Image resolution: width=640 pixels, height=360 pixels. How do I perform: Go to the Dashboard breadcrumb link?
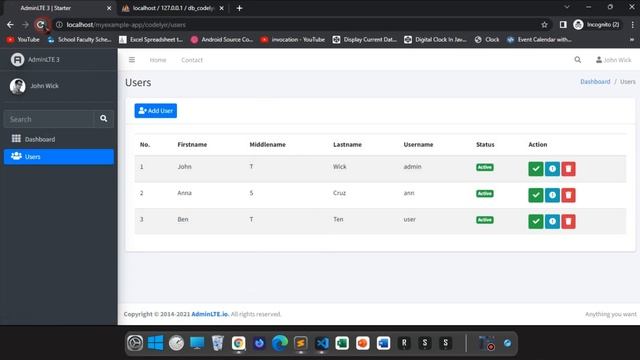[x=595, y=82]
